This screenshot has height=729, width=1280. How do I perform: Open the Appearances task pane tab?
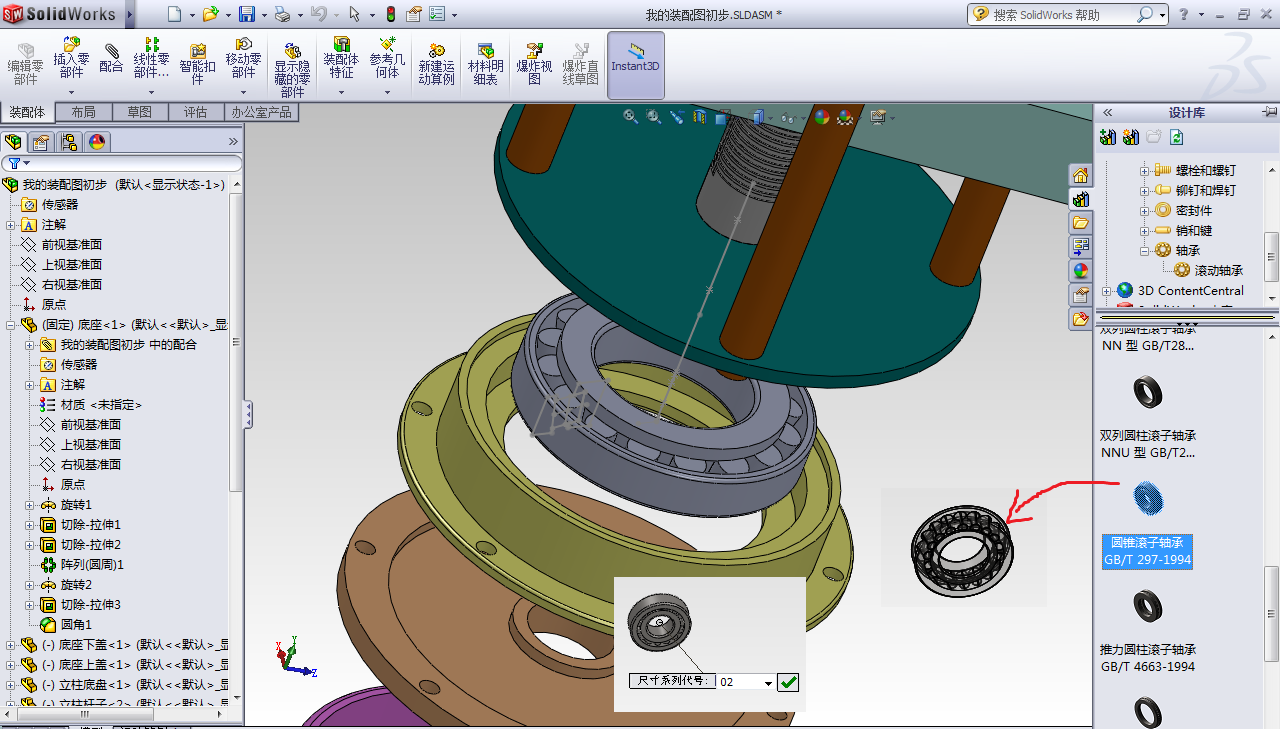pos(1080,271)
